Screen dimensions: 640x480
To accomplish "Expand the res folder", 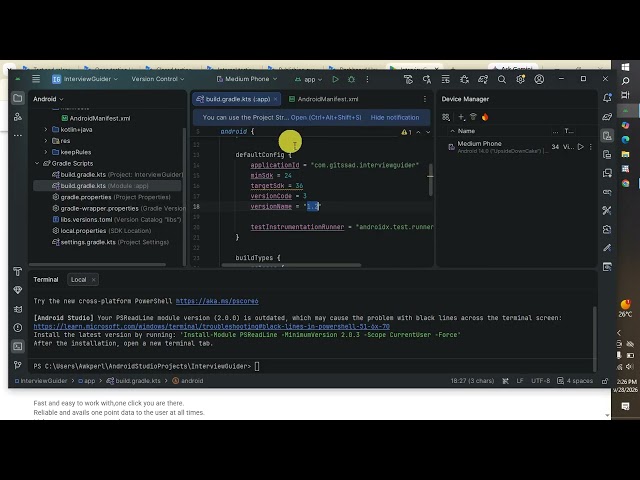I will tap(46, 141).
